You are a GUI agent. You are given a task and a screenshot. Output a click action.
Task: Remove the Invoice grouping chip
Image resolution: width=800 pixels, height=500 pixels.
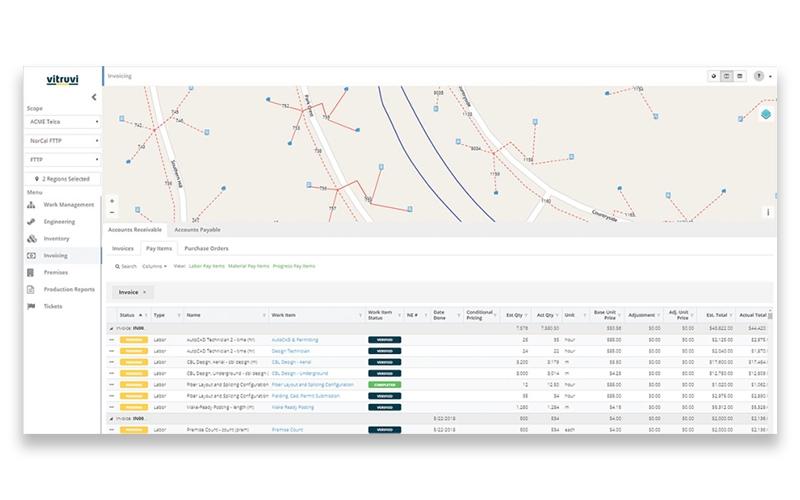pos(144,292)
